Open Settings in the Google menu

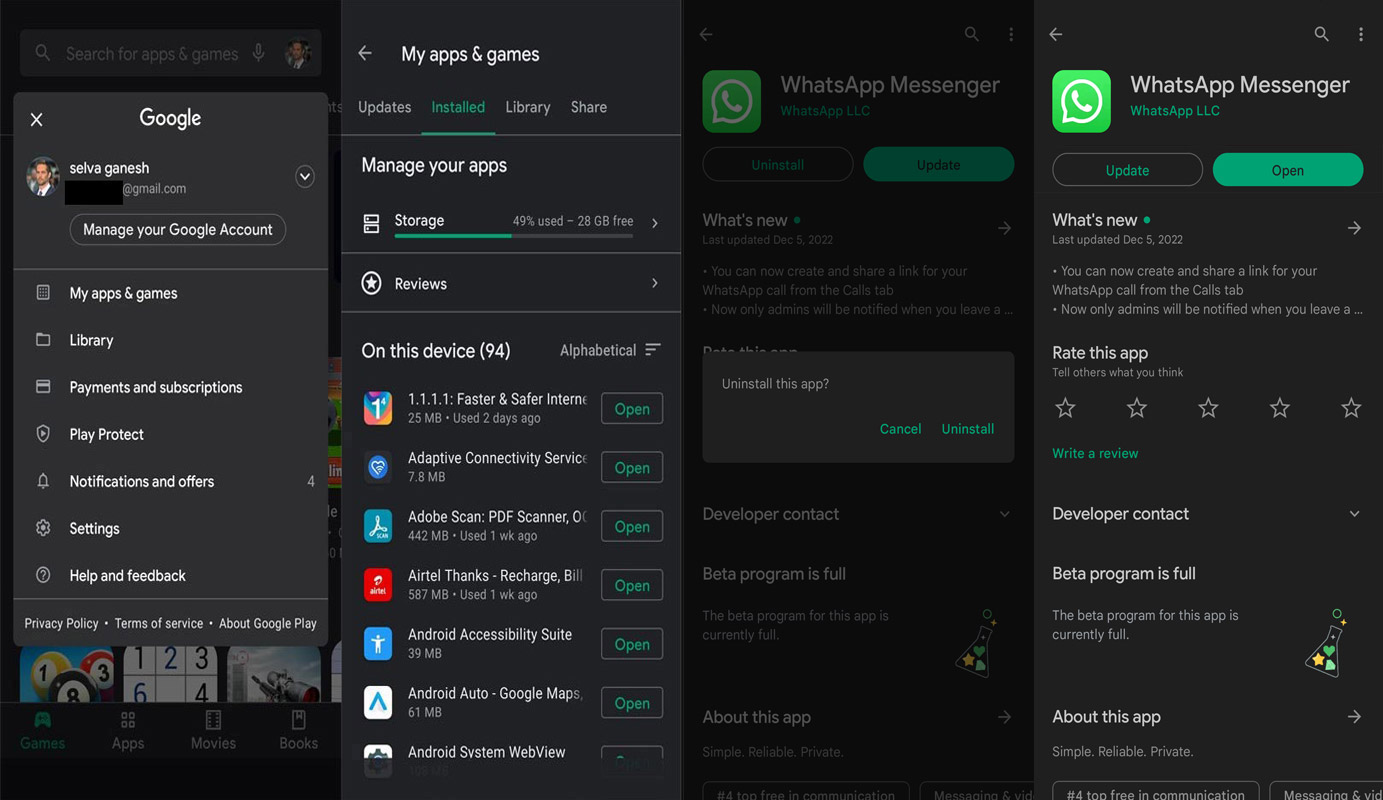(x=170, y=528)
